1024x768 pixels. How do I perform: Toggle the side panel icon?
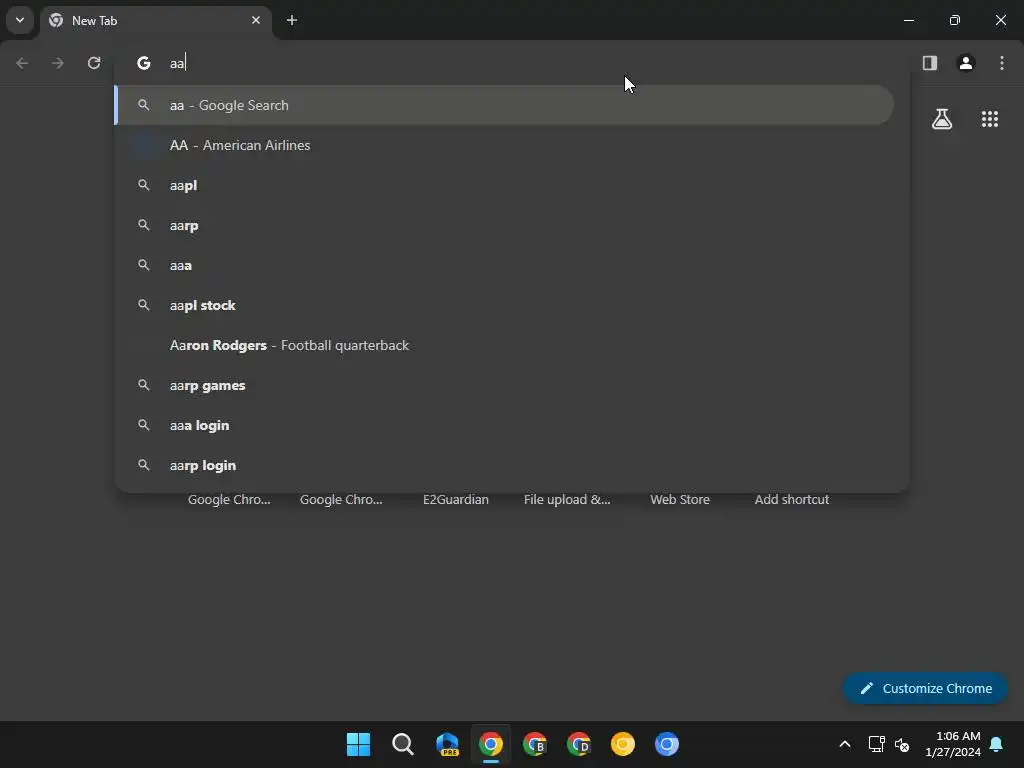930,63
